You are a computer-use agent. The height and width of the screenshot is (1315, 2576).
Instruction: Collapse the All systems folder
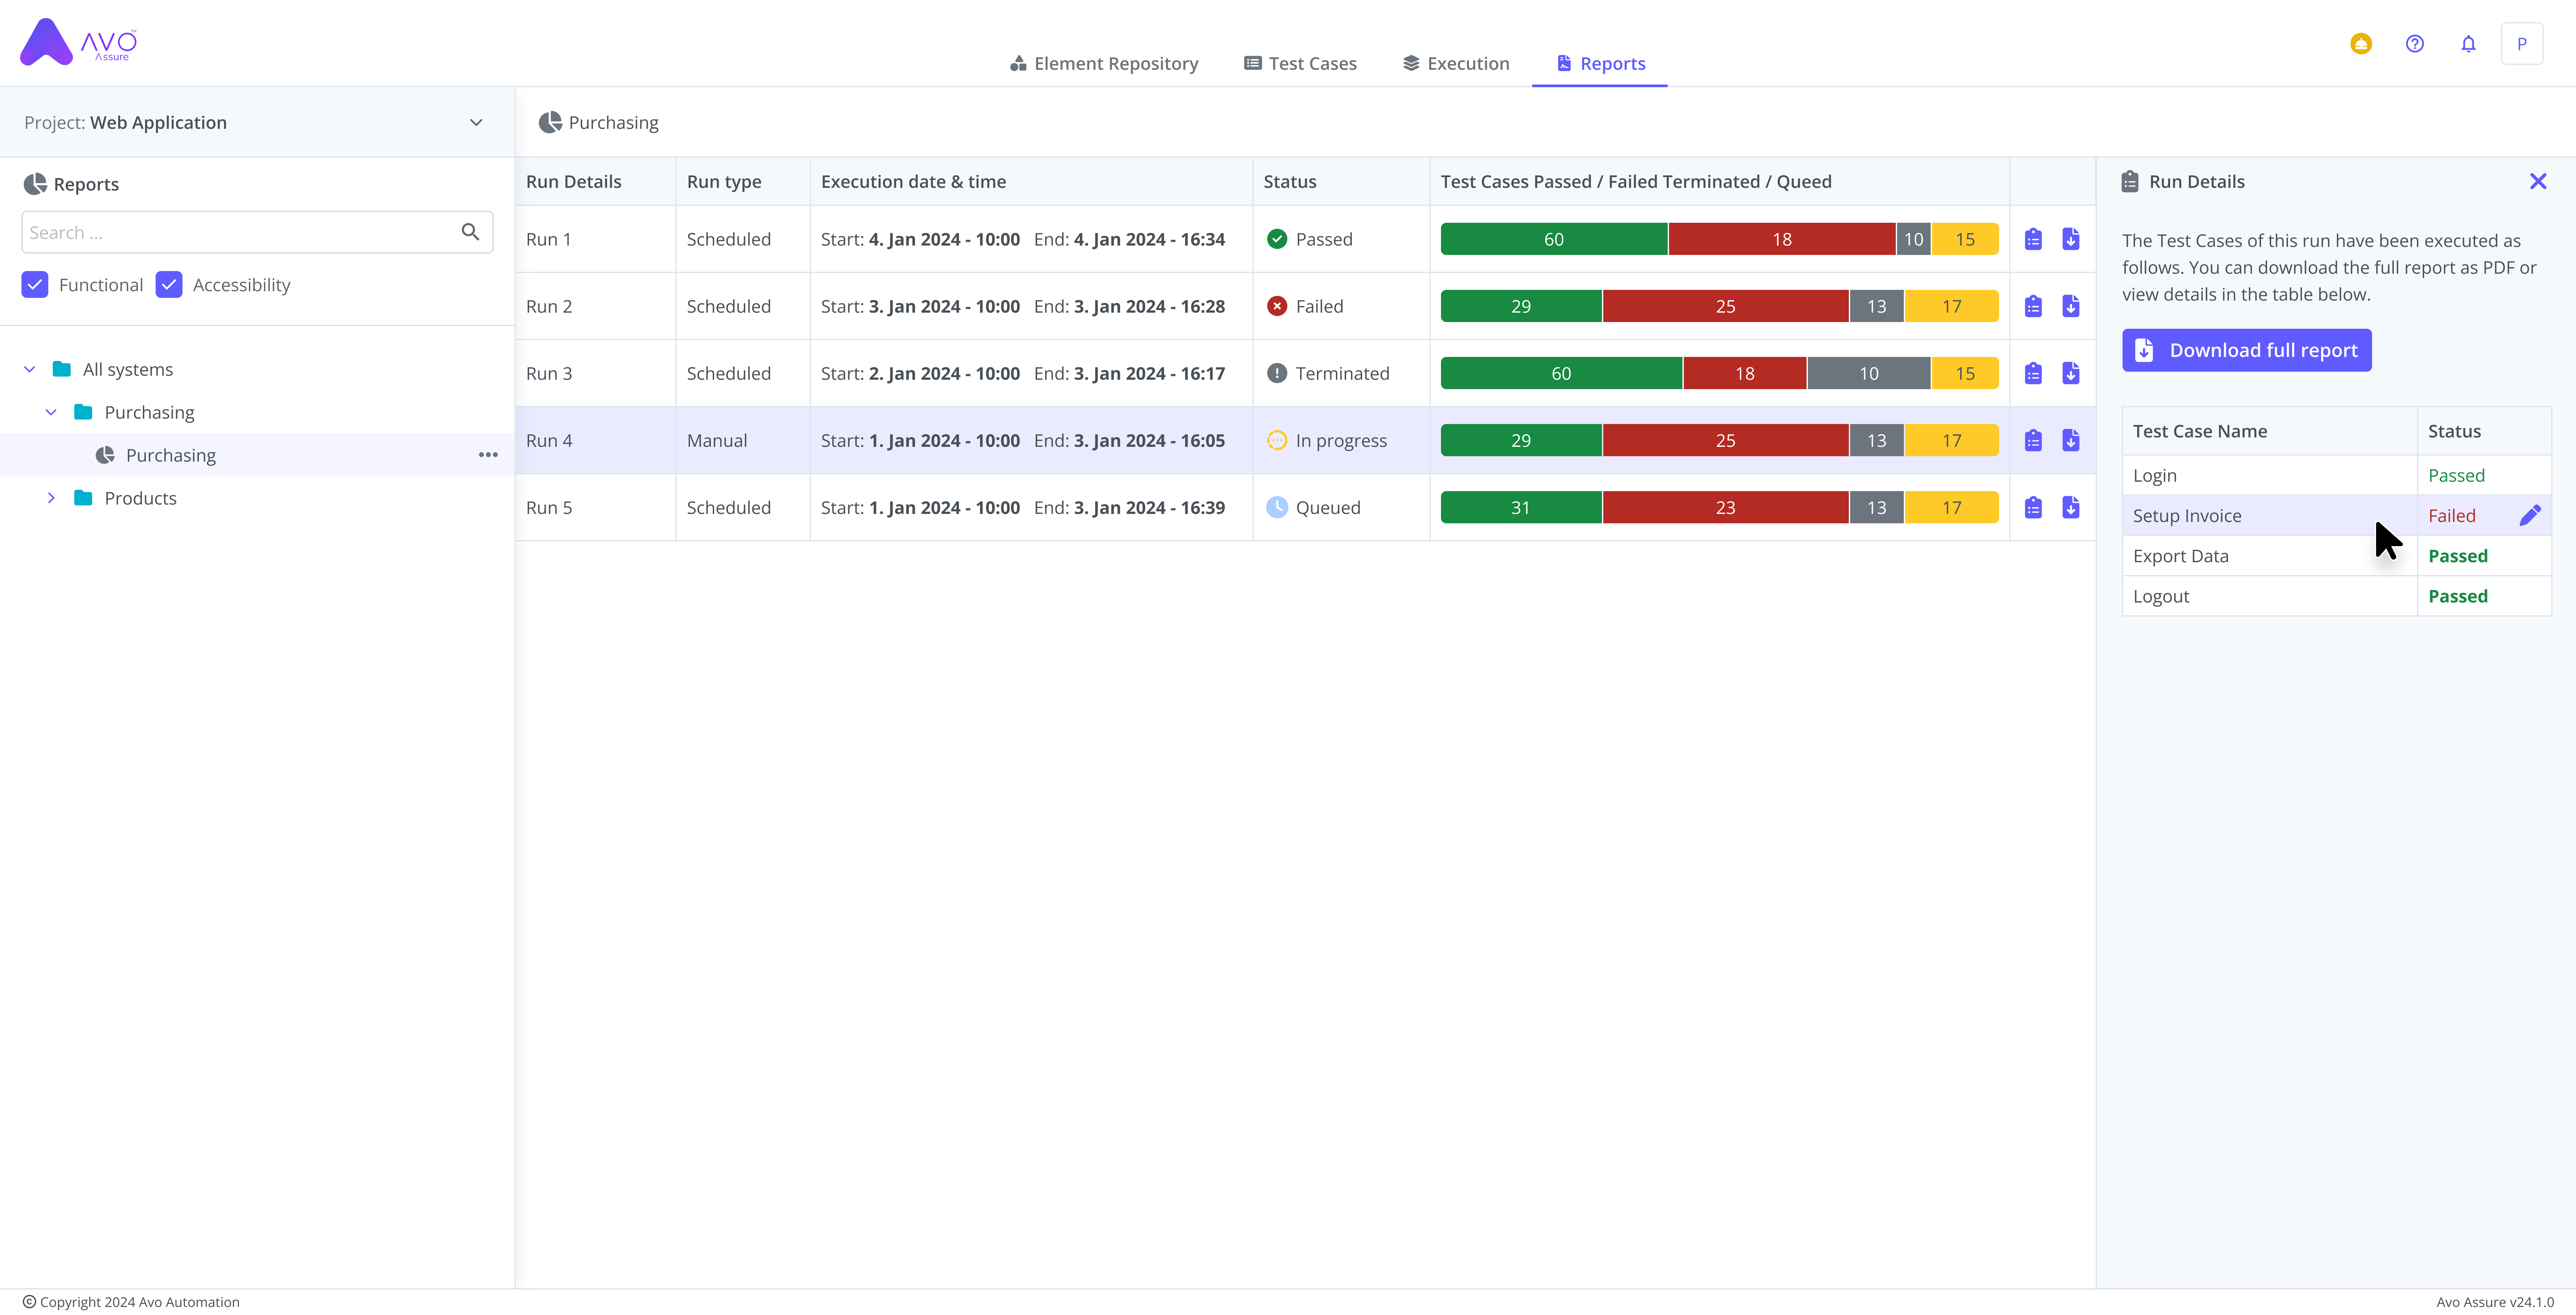point(30,369)
